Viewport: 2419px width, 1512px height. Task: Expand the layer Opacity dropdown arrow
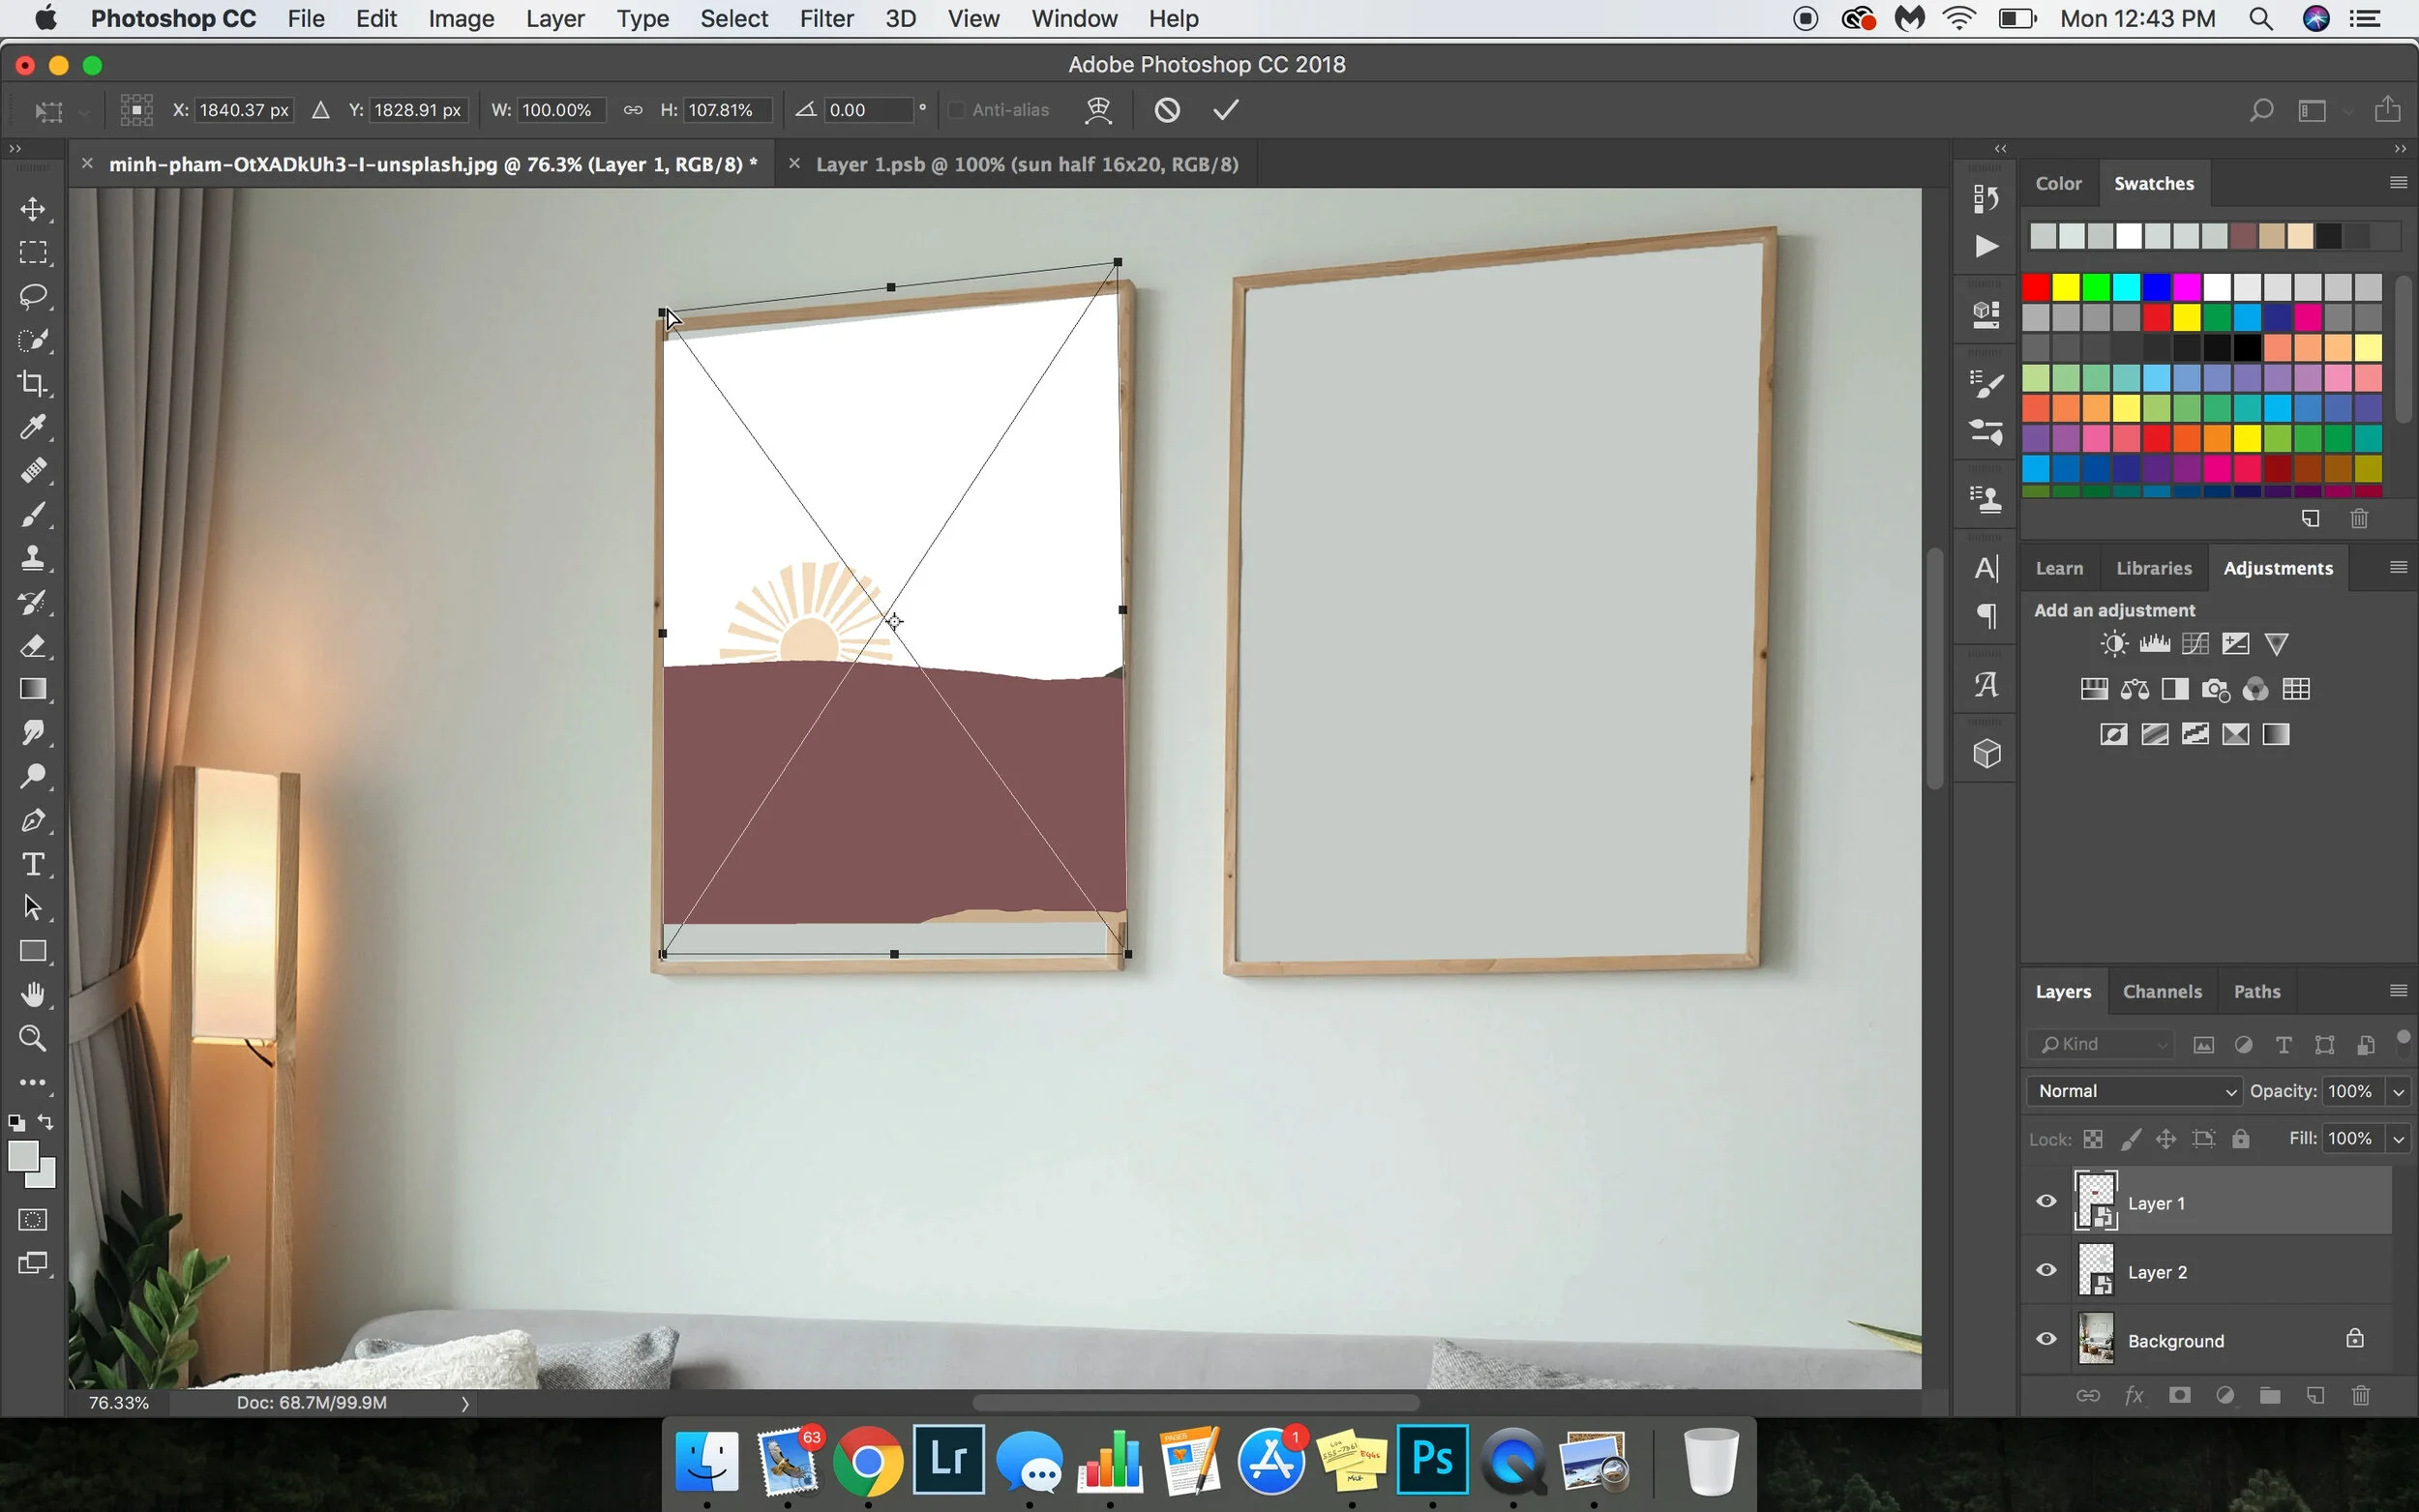click(x=2398, y=1092)
